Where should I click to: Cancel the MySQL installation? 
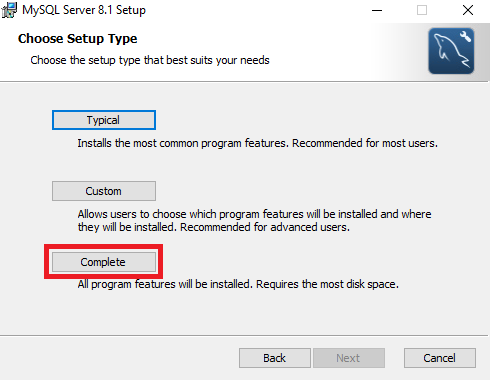coord(440,358)
